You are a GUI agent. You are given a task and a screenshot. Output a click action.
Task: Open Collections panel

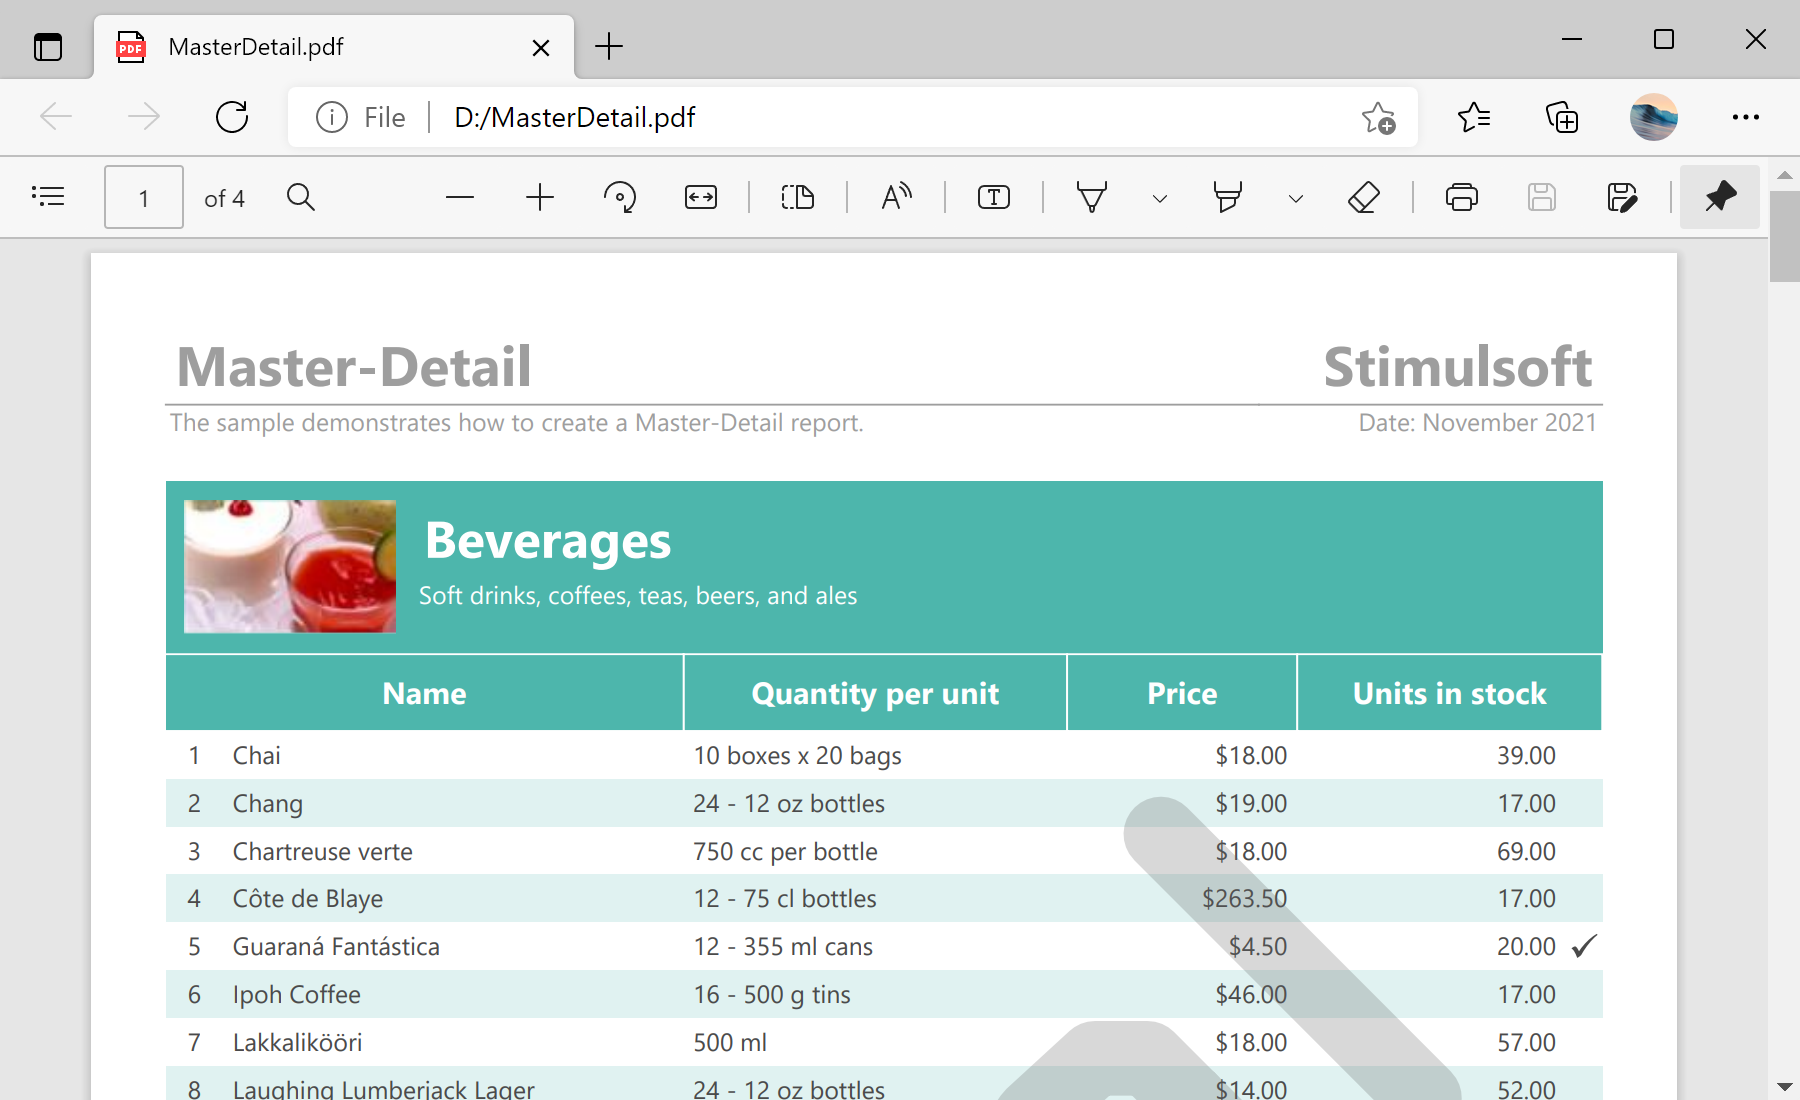(x=1562, y=117)
